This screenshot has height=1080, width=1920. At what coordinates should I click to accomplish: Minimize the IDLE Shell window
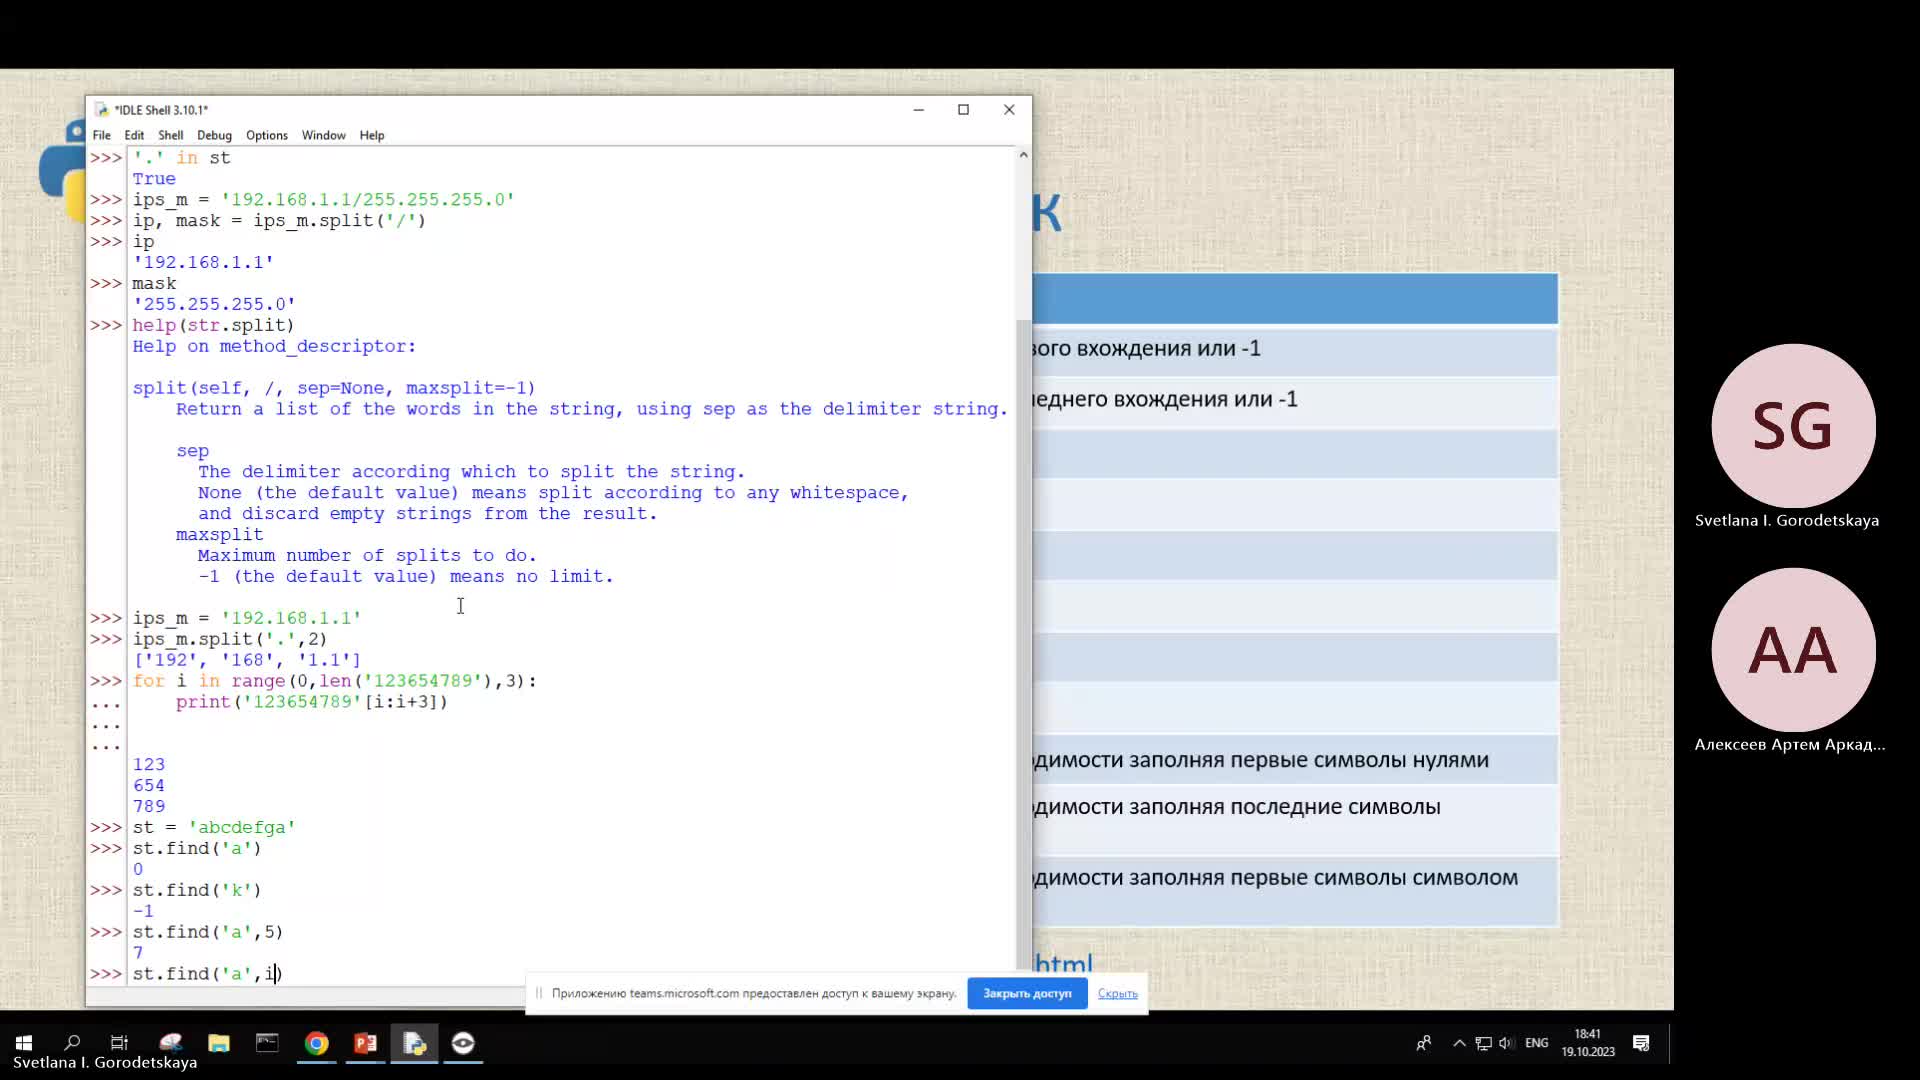click(918, 110)
